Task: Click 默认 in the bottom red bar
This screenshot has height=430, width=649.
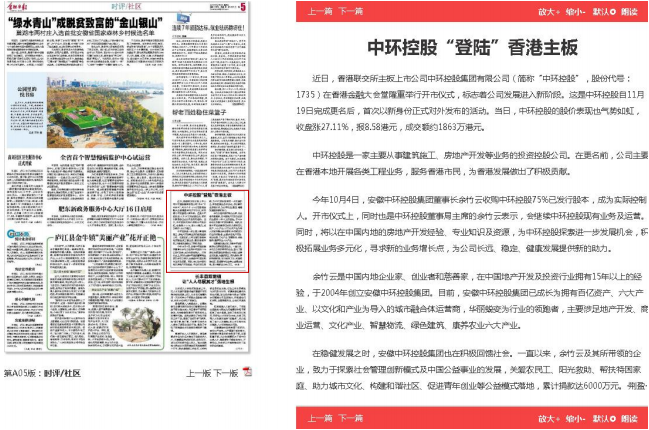Action: (604, 418)
